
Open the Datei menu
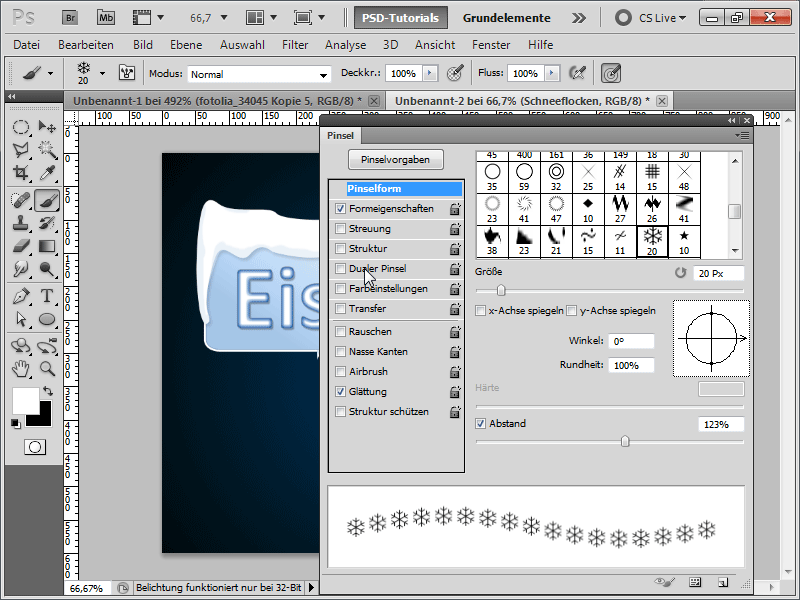27,45
